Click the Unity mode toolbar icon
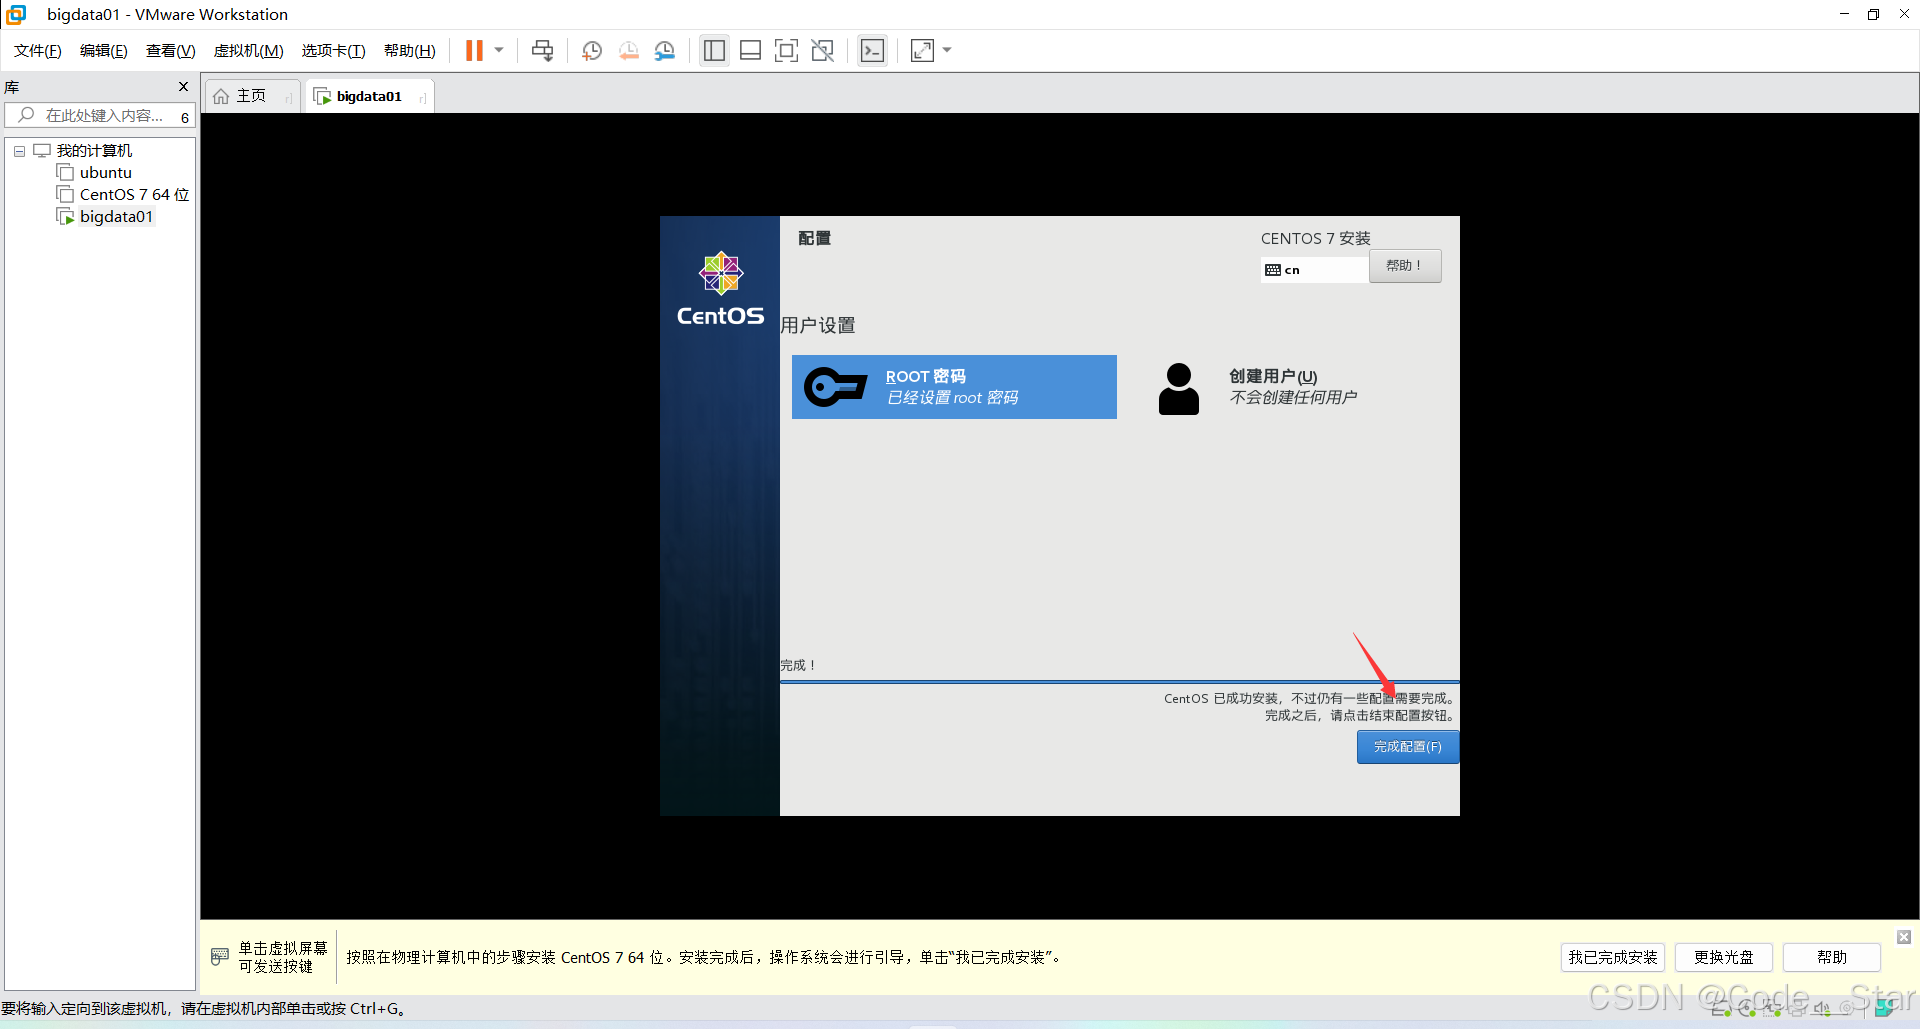The height and width of the screenshot is (1029, 1920). tap(822, 50)
